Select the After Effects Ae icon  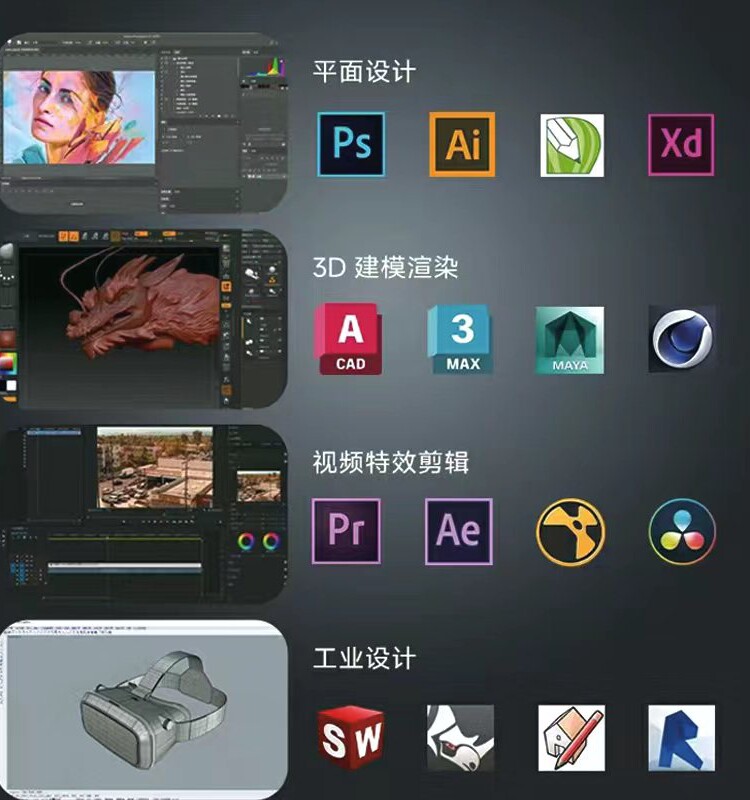click(459, 532)
